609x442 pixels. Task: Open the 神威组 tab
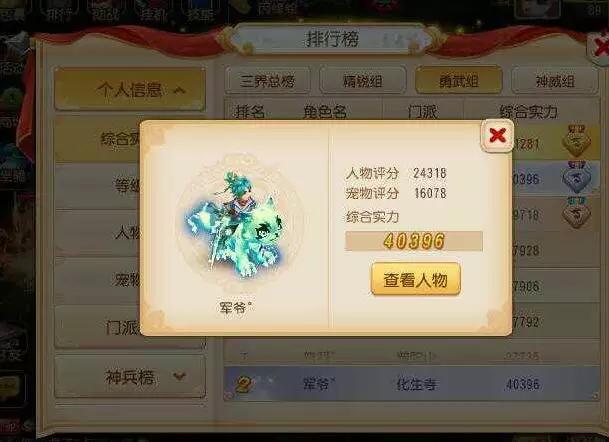pos(555,81)
